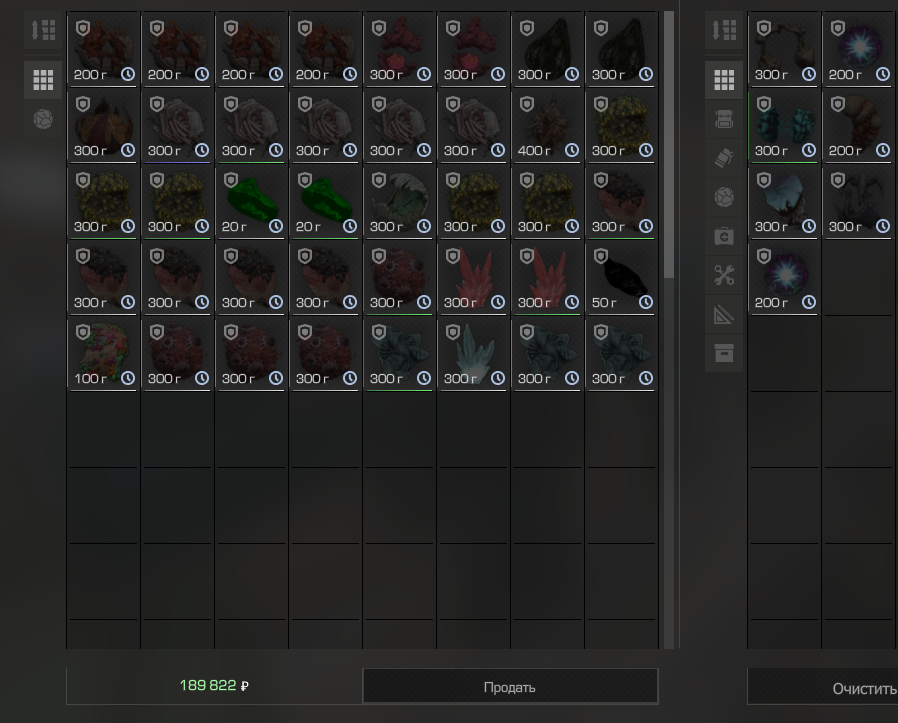Select the teal crystal 300 г item in the right panel

(784, 125)
